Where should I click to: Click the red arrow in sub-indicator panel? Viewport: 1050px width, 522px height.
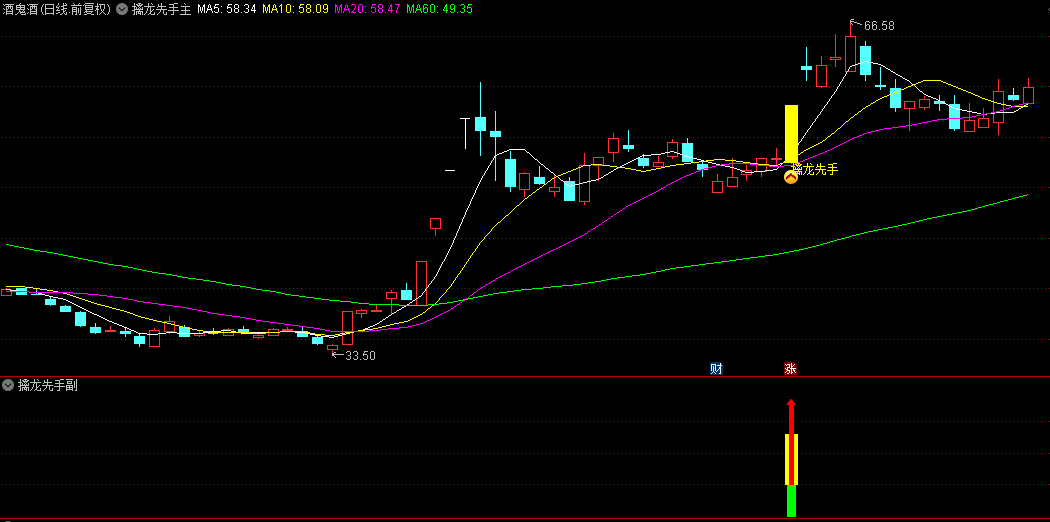[791, 442]
